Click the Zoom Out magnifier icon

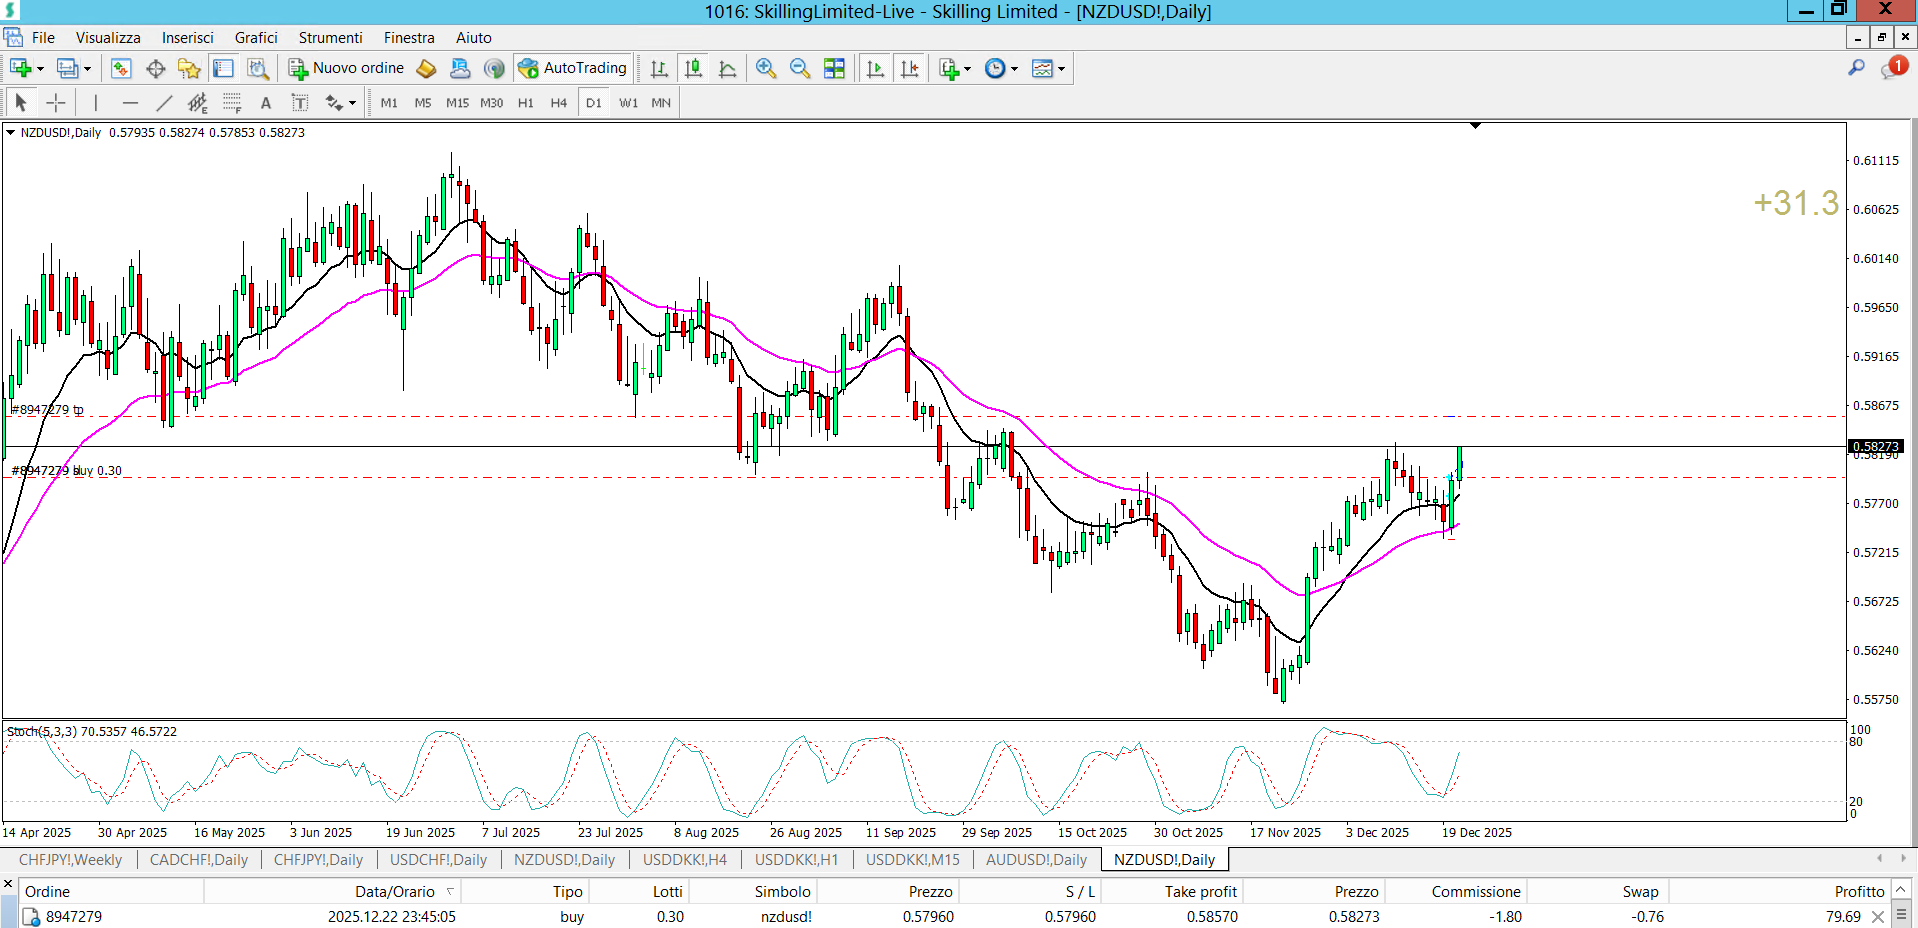[x=799, y=68]
